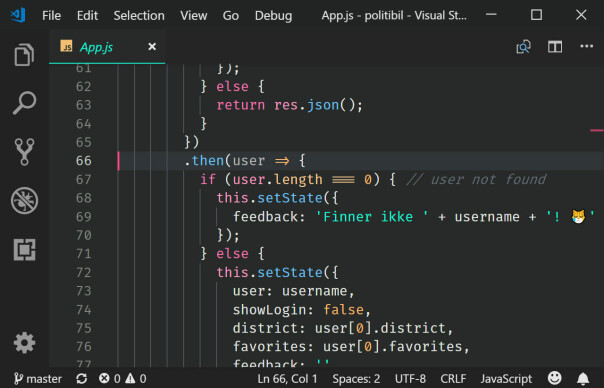Open the Manage gear menu
The width and height of the screenshot is (604, 388).
(x=24, y=343)
